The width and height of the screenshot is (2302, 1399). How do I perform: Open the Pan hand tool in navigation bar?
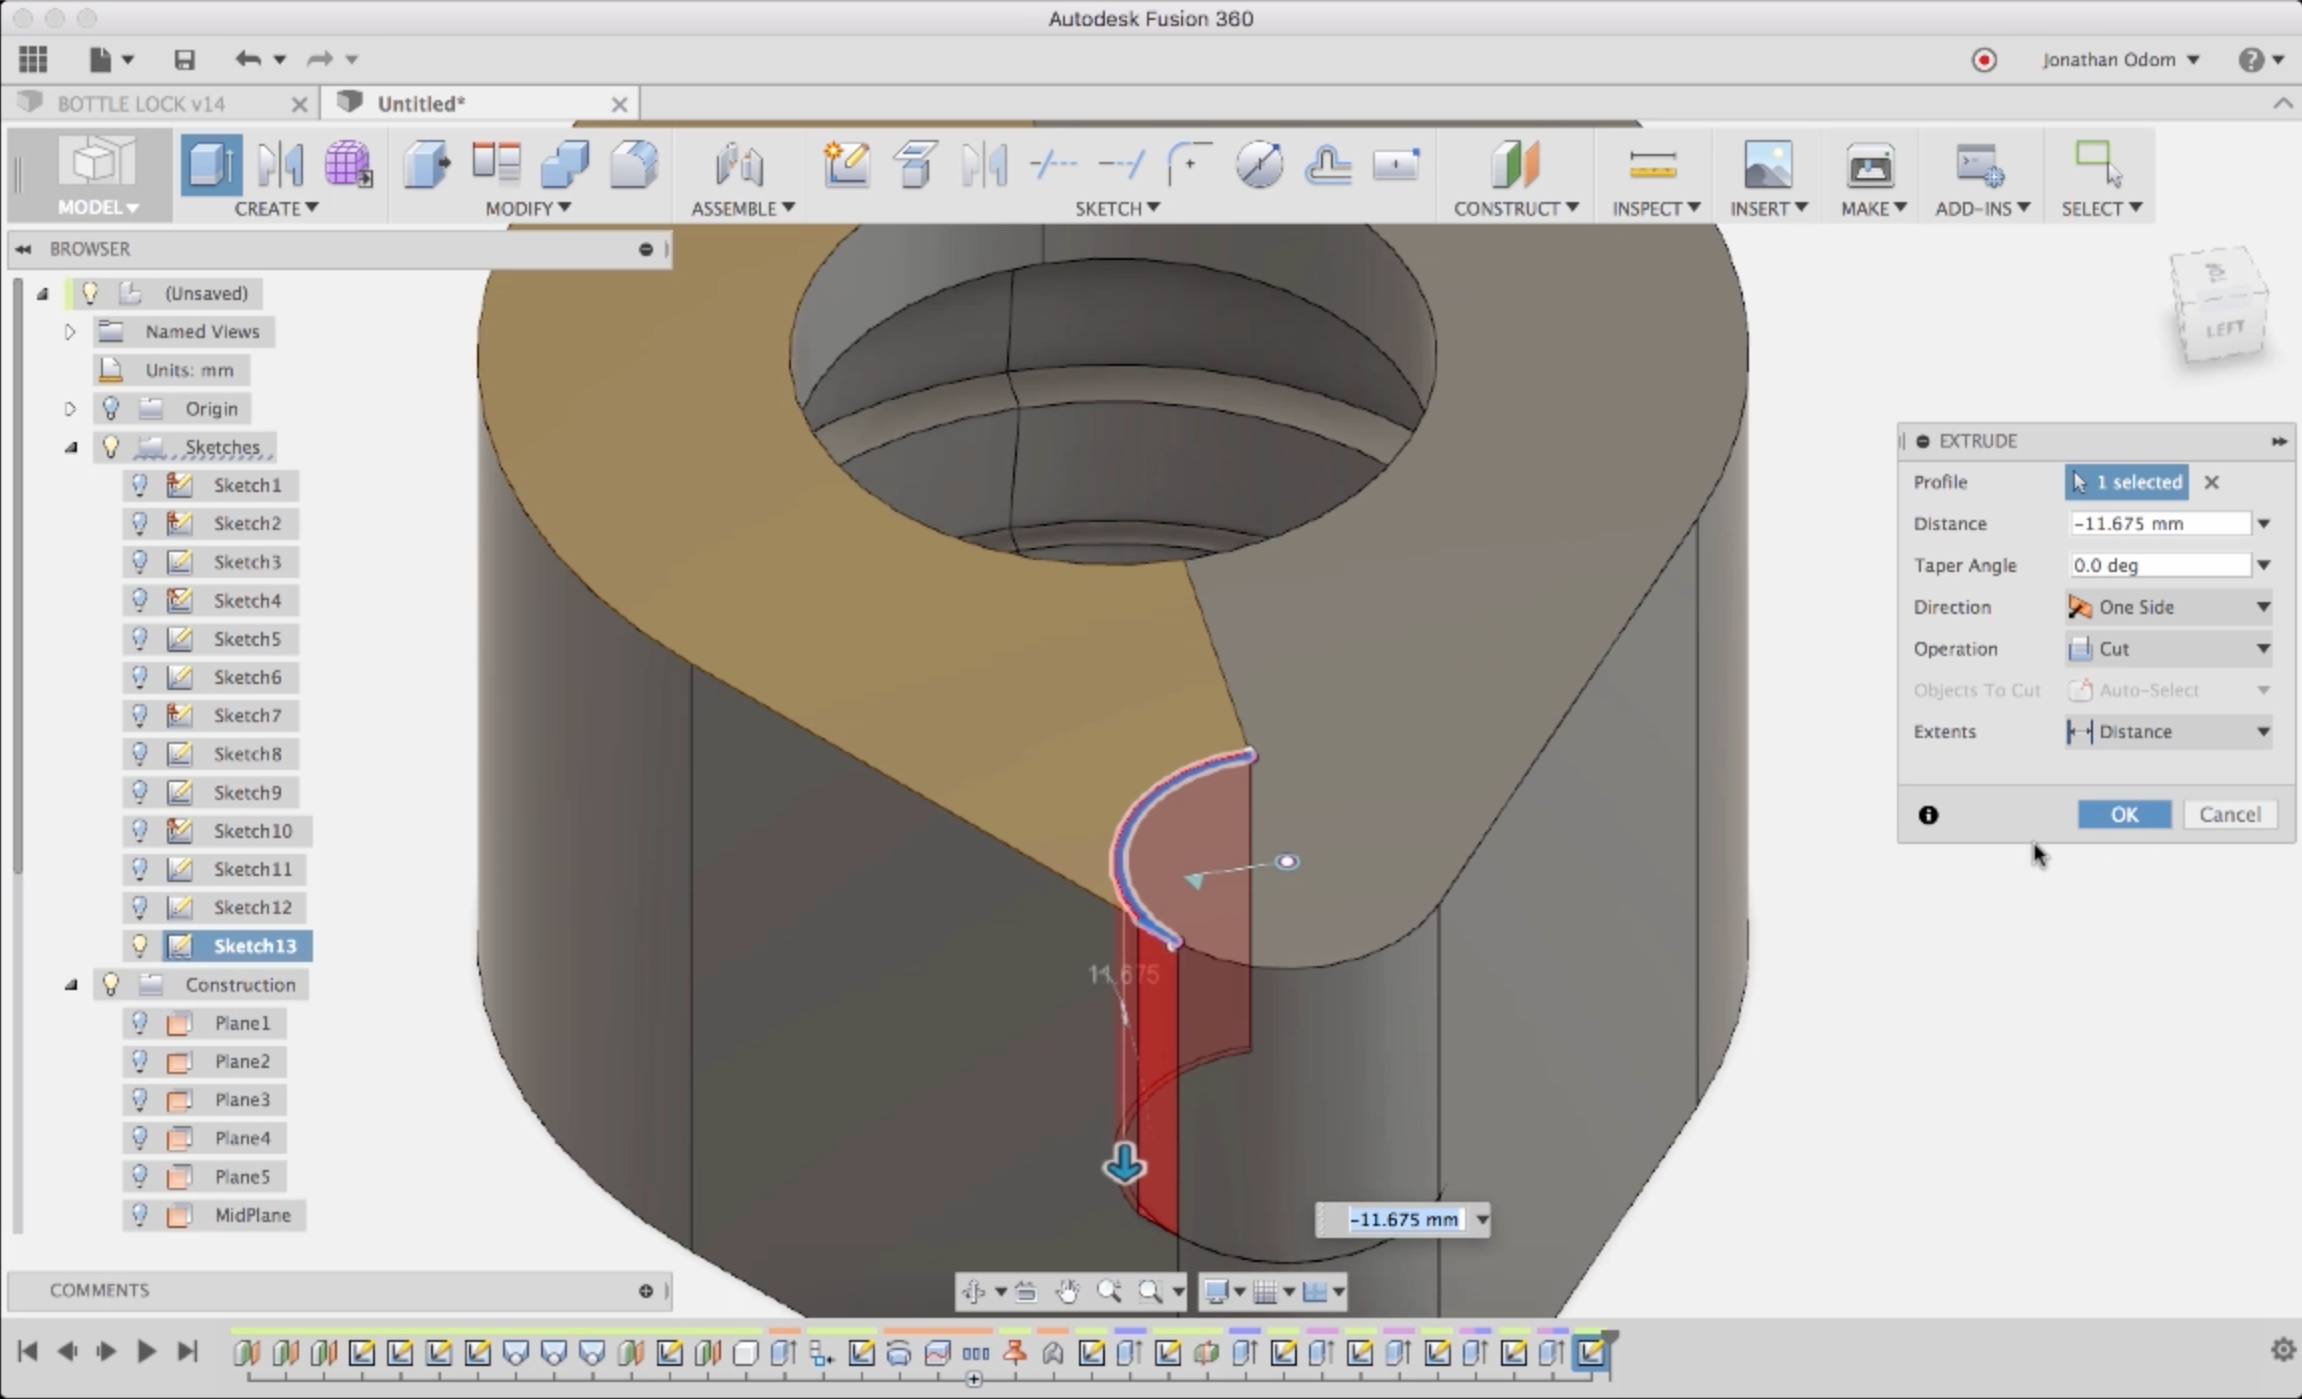(x=1067, y=1291)
